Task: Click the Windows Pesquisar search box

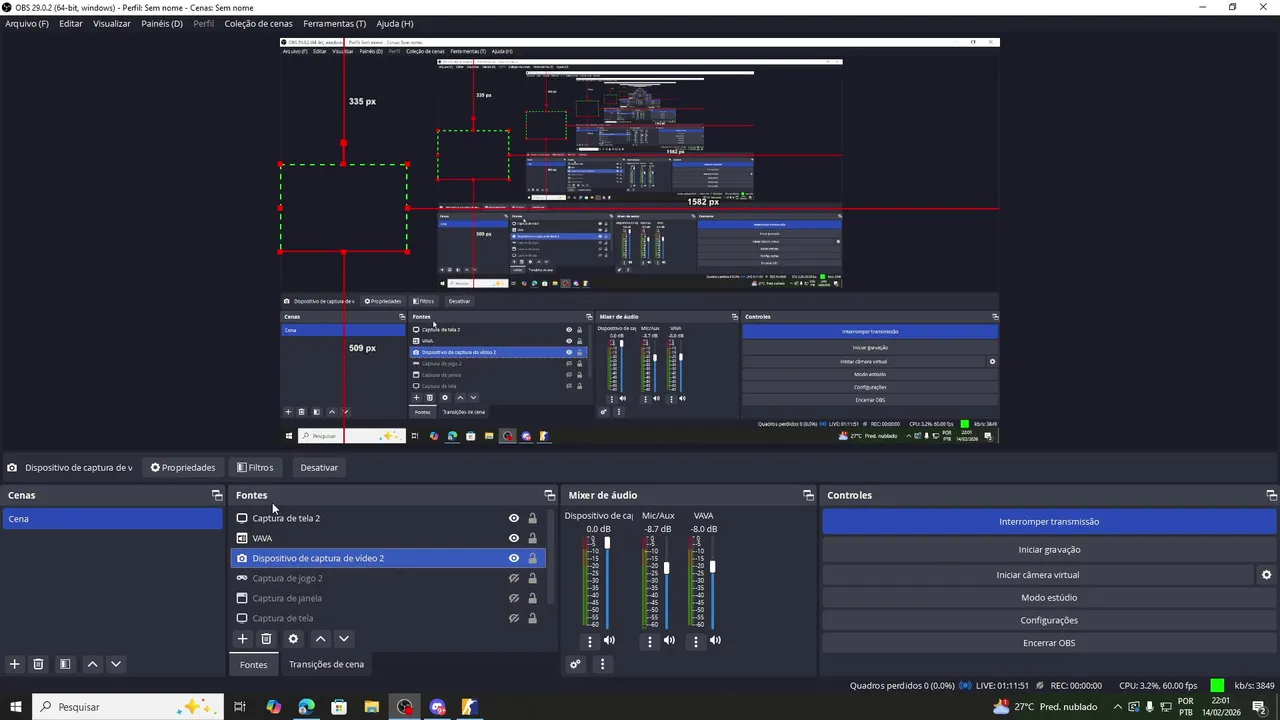Action: (x=127, y=707)
